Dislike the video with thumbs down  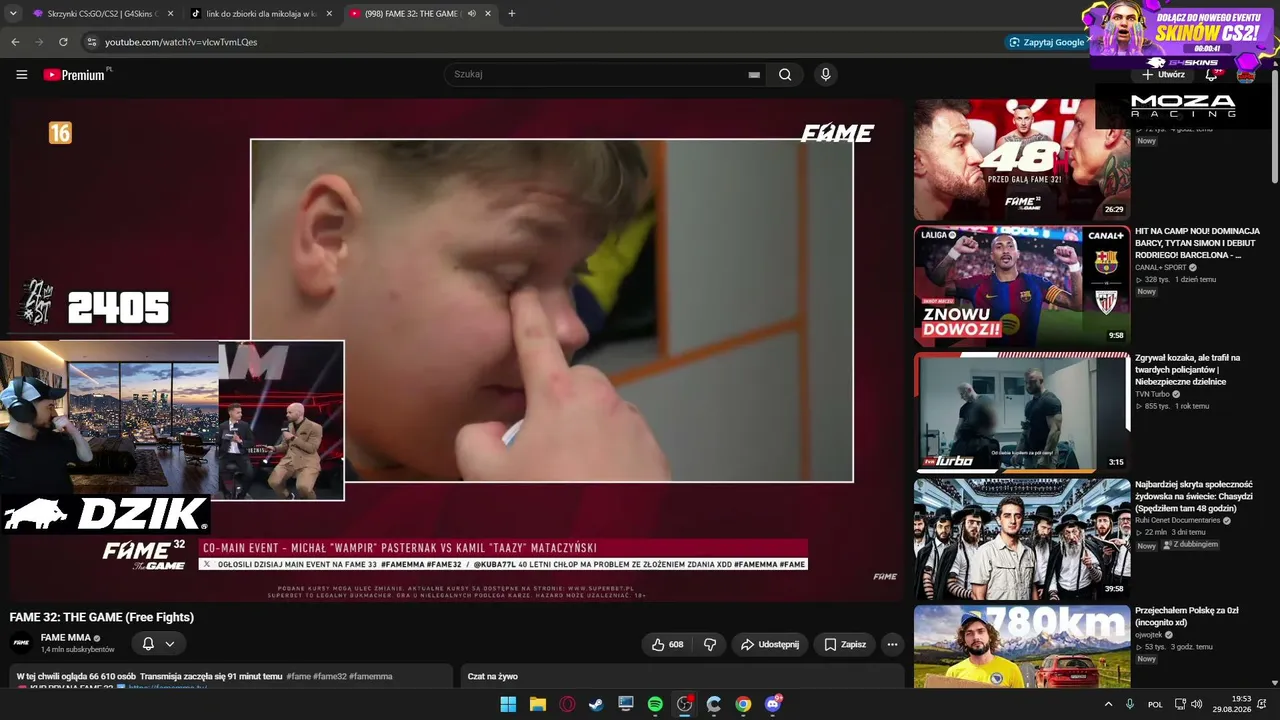710,645
